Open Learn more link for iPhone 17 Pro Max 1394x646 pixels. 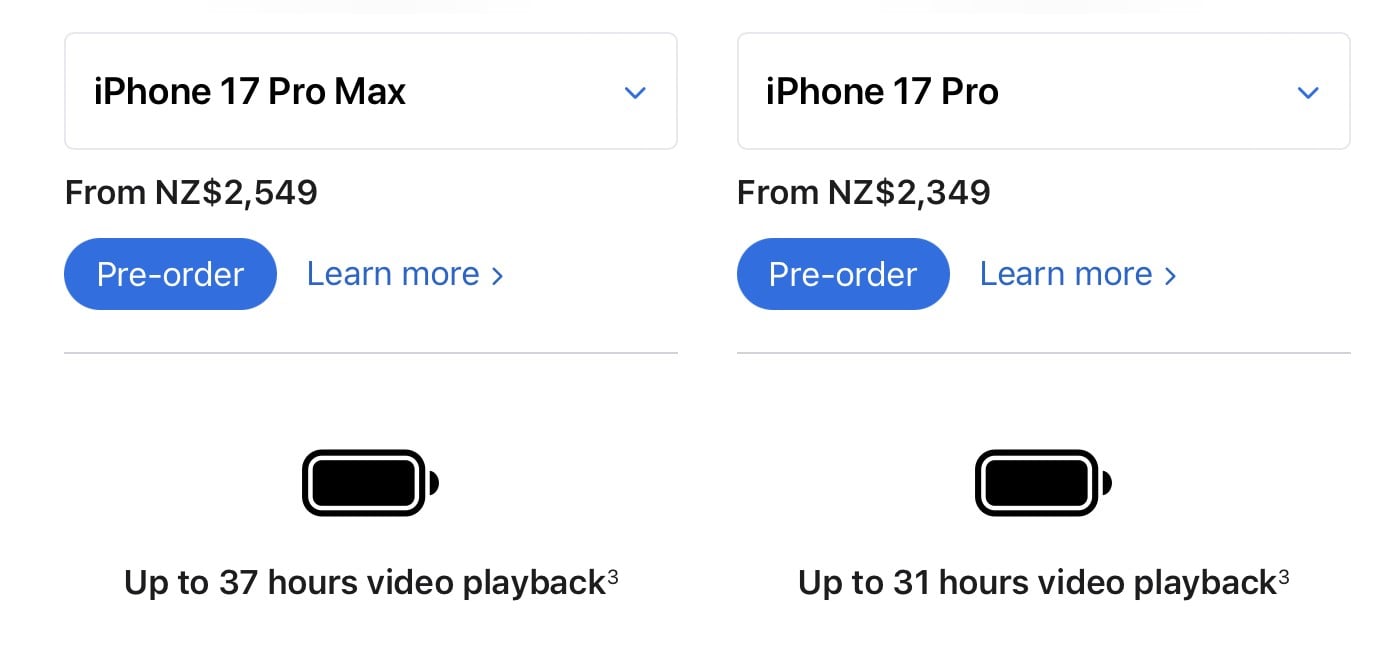point(393,274)
